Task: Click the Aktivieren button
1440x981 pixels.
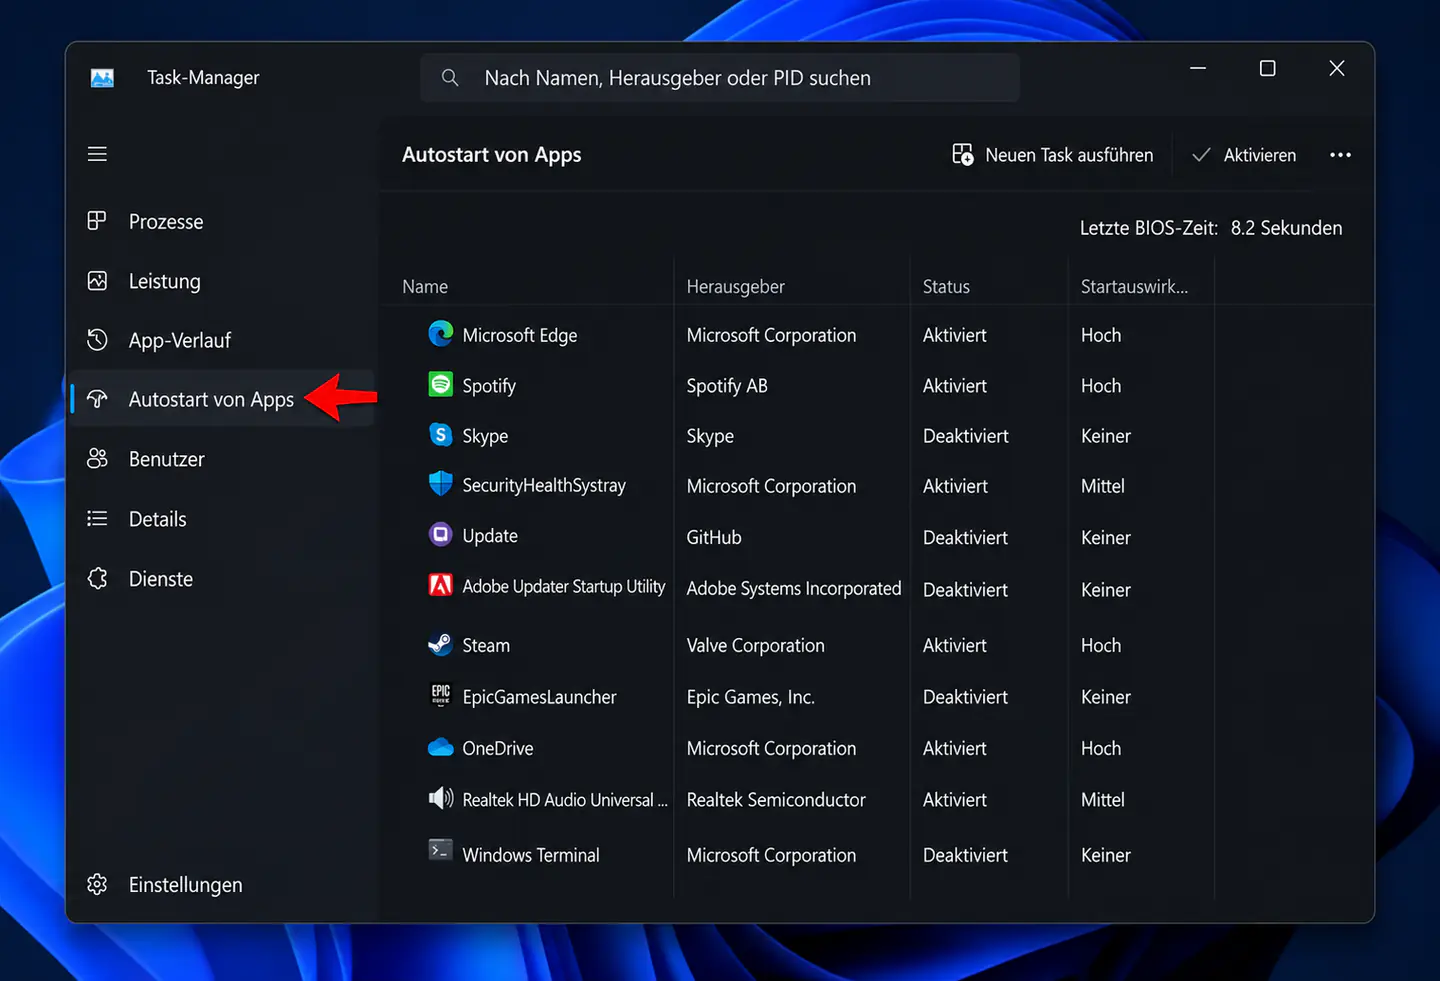Action: (x=1244, y=155)
